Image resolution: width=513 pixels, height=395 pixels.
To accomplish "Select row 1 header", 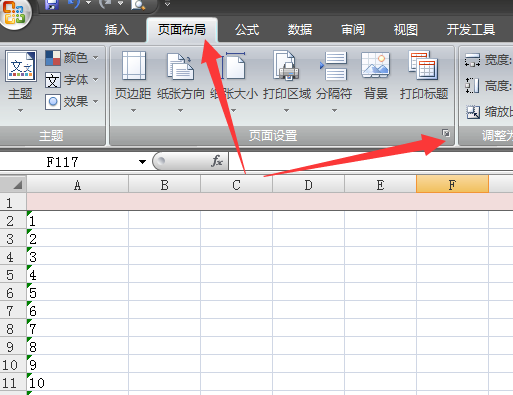I will [x=13, y=202].
